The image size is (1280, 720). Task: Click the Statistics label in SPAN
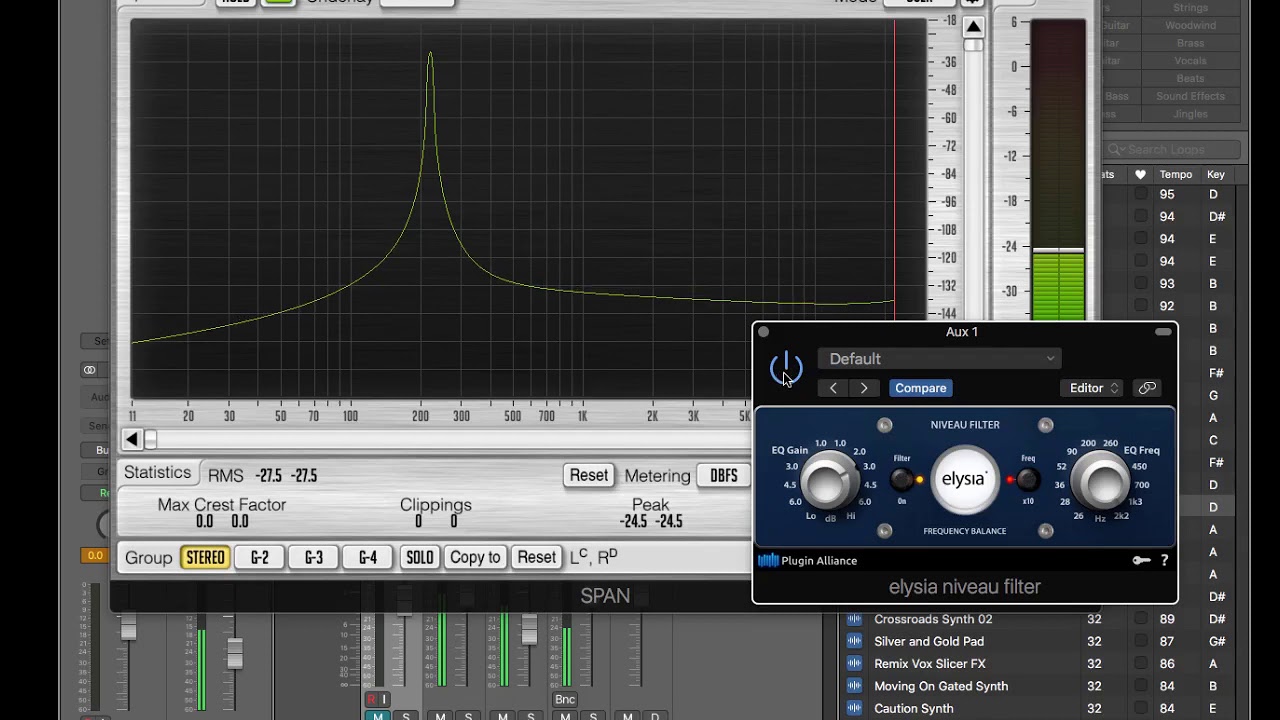point(157,473)
